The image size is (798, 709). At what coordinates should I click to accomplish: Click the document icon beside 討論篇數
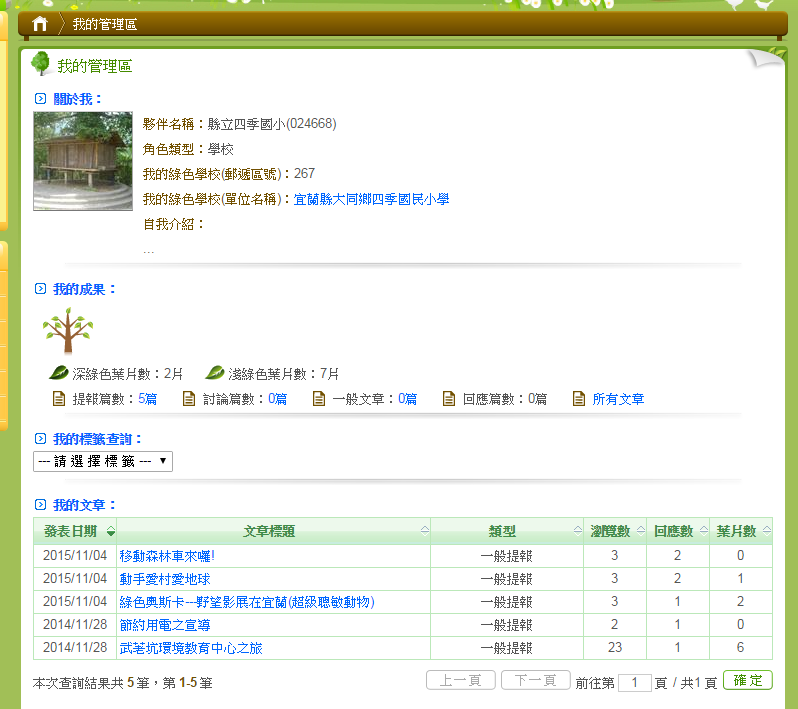point(189,399)
